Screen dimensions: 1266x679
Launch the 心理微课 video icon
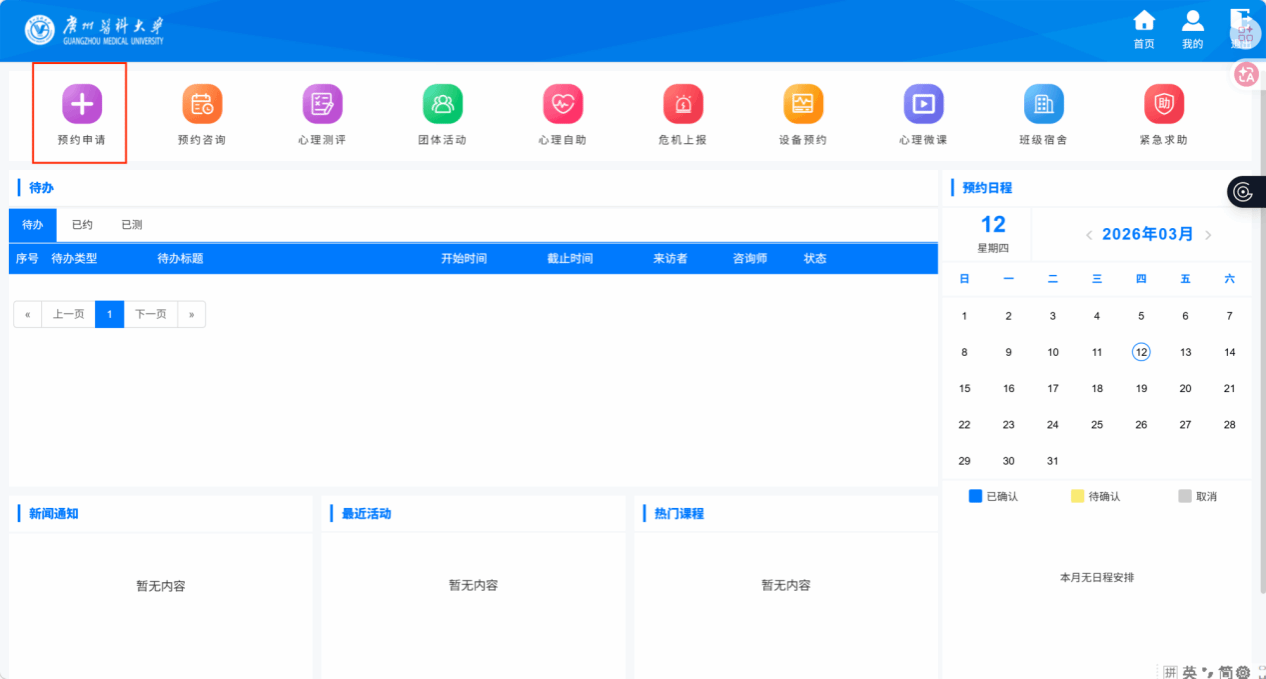click(x=923, y=104)
